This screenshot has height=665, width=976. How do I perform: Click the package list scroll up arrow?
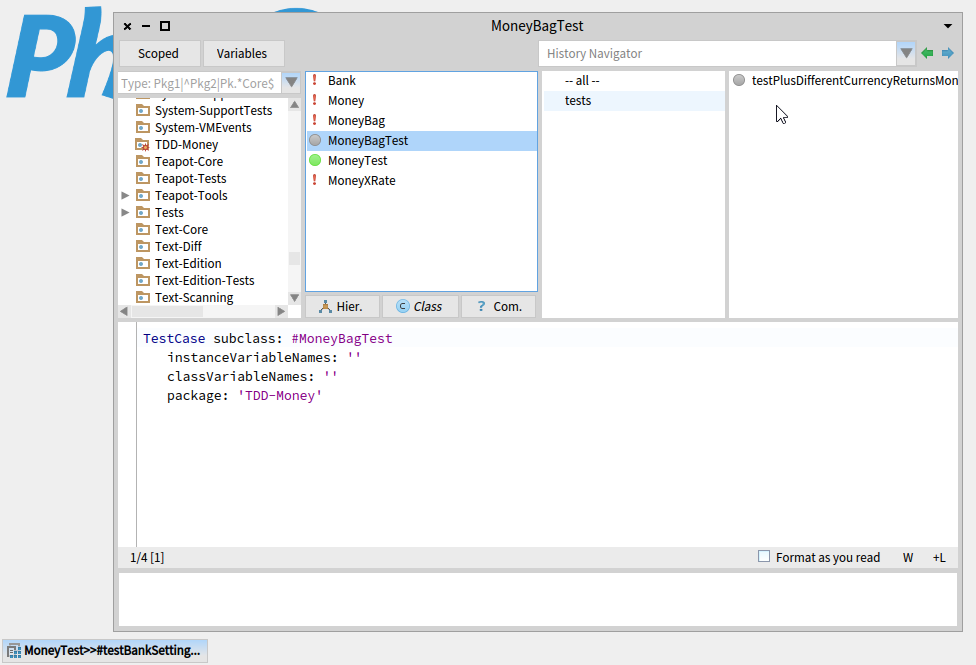294,105
